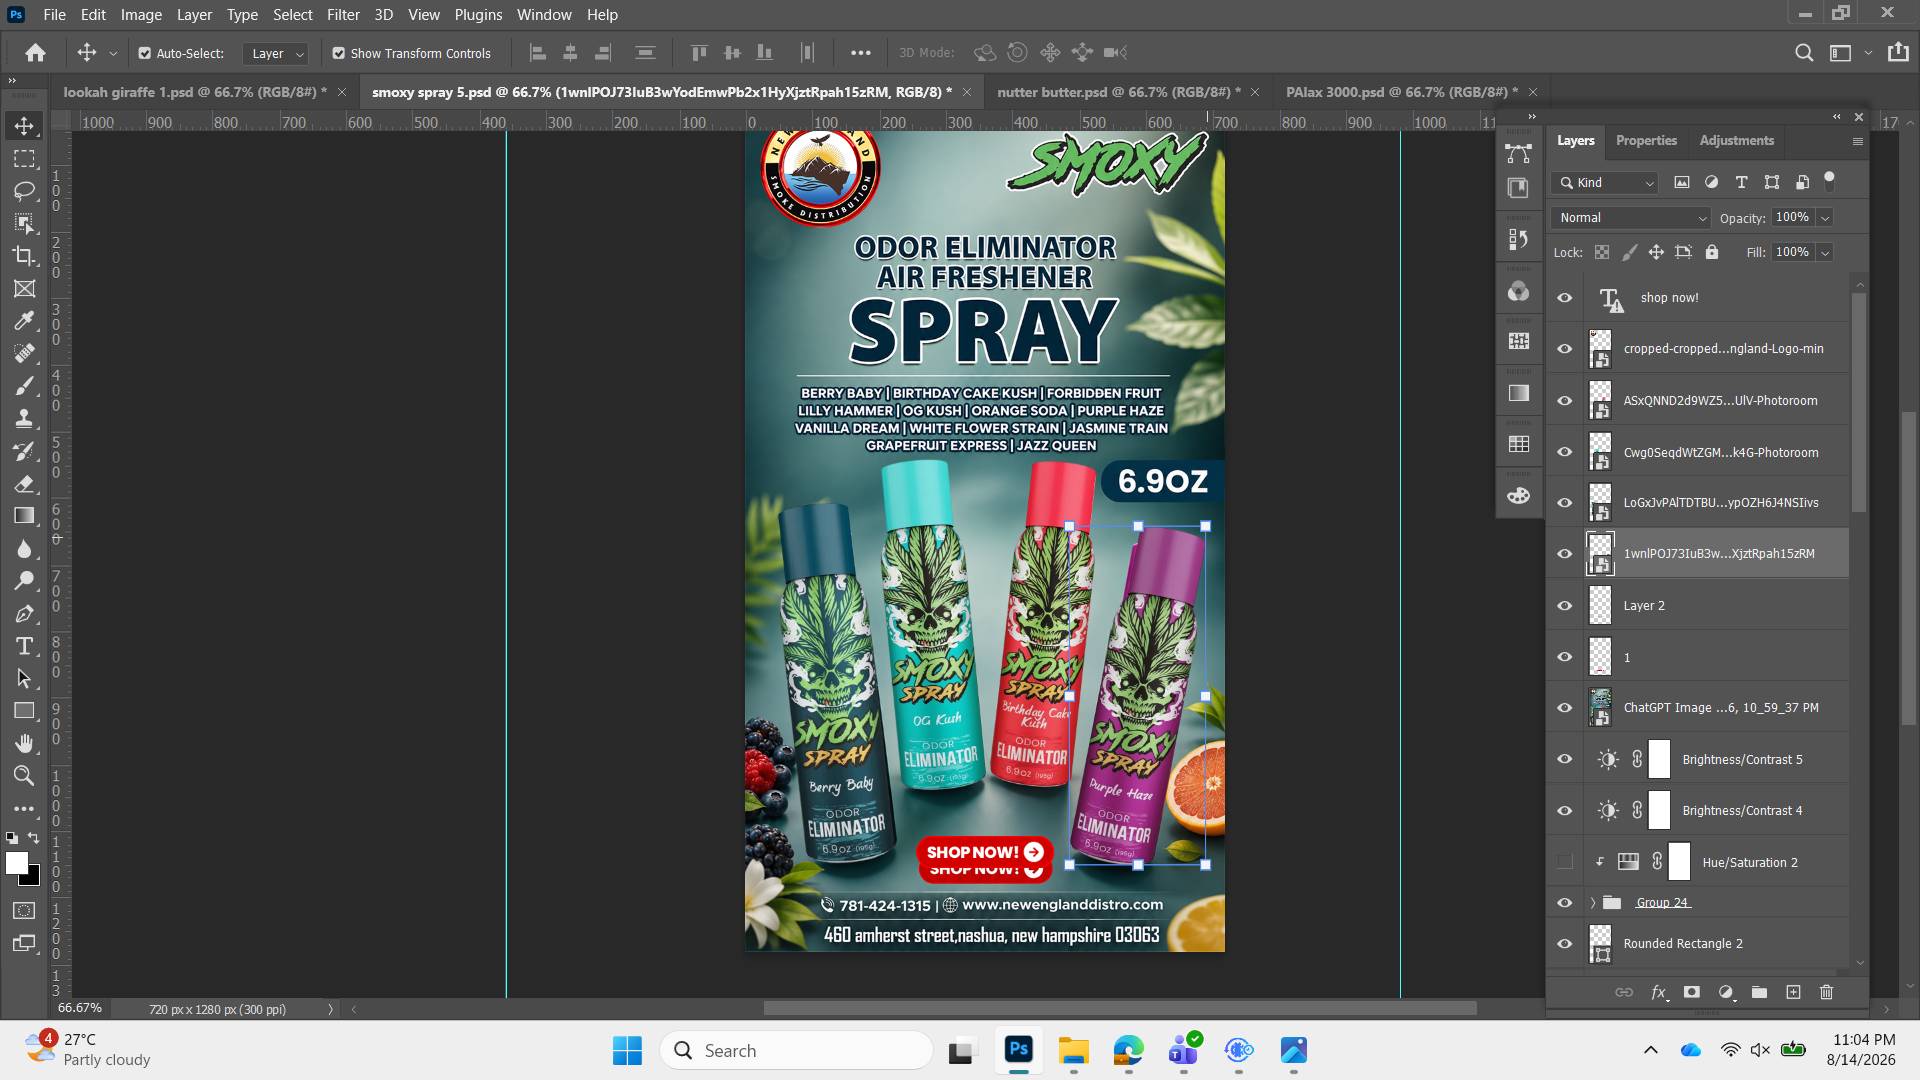Screen dimensions: 1920x1080
Task: Create new group with folder icon
Action: point(1759,992)
